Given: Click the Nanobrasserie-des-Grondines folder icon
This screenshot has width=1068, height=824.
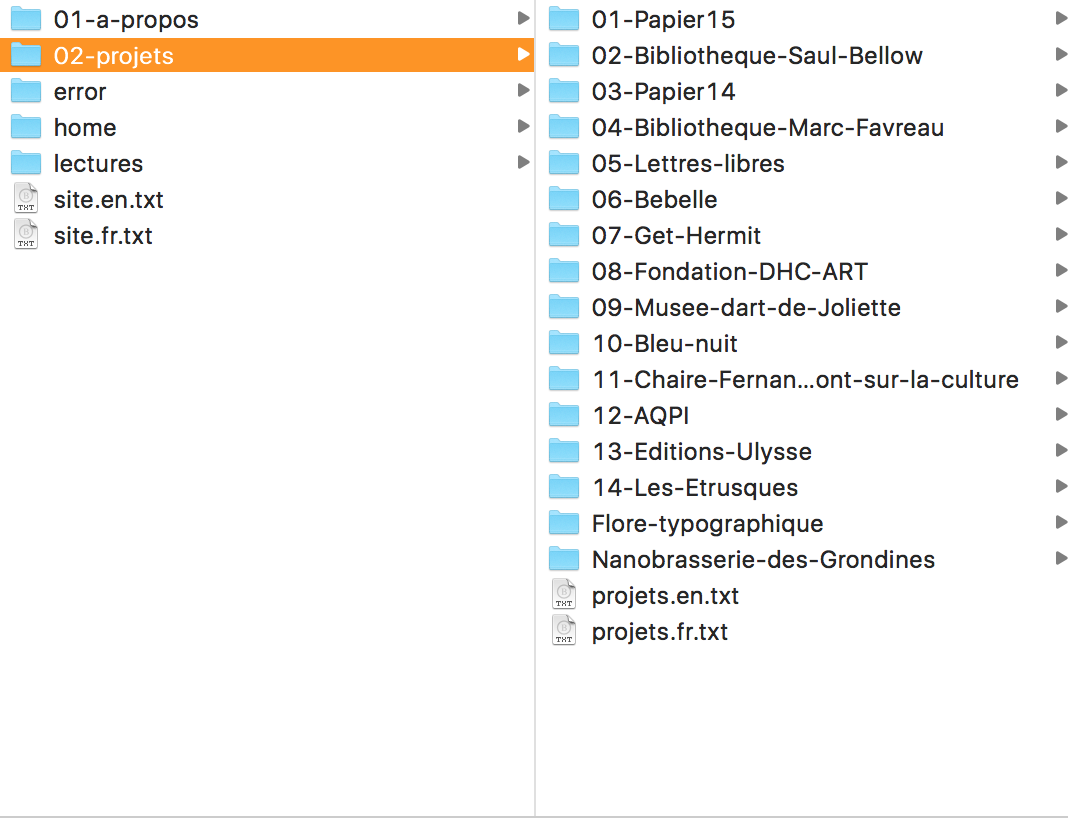Looking at the screenshot, I should tap(564, 560).
